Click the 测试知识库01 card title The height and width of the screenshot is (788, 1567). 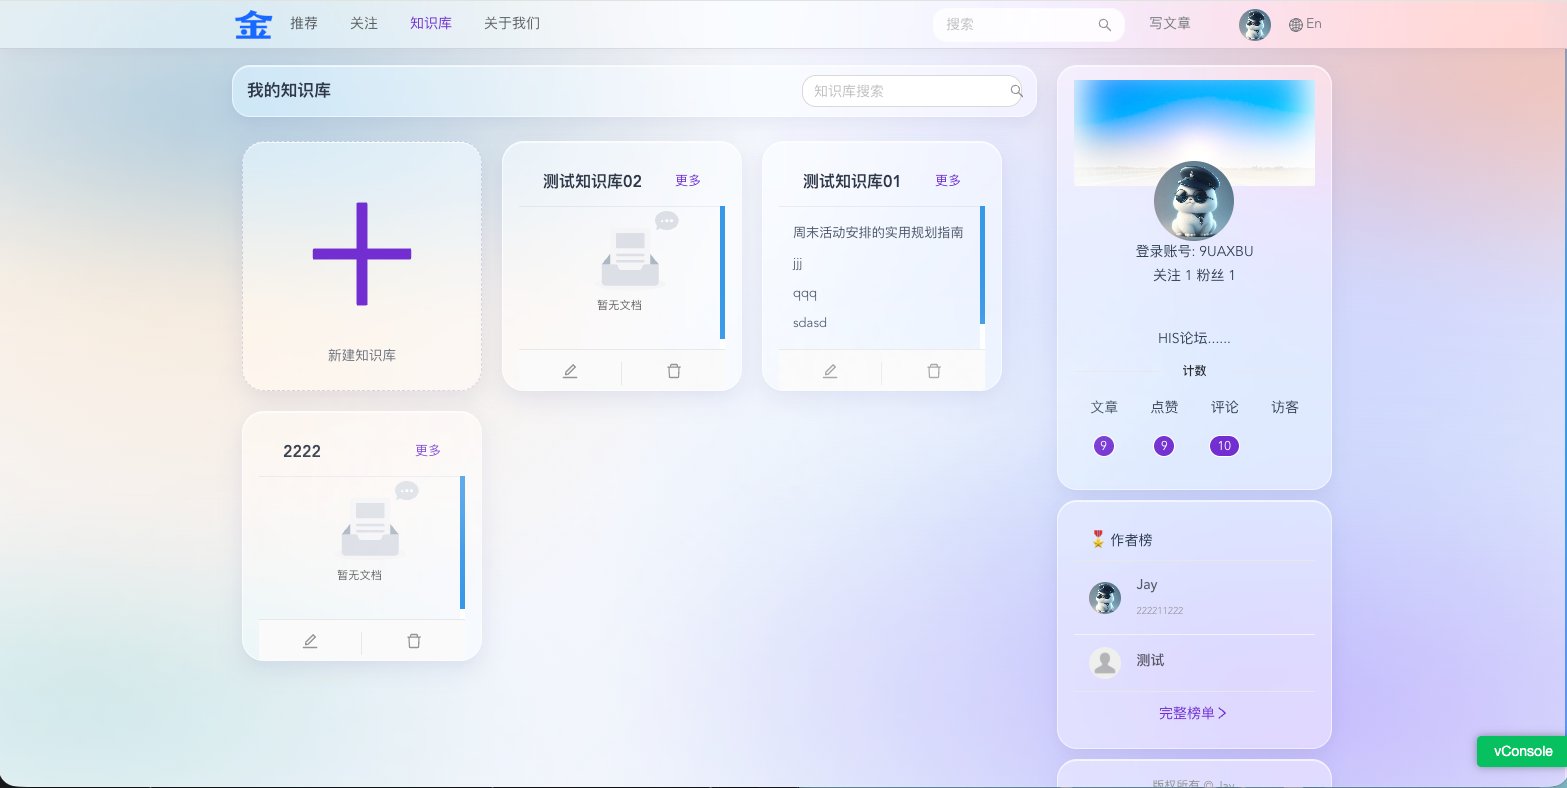coord(852,181)
